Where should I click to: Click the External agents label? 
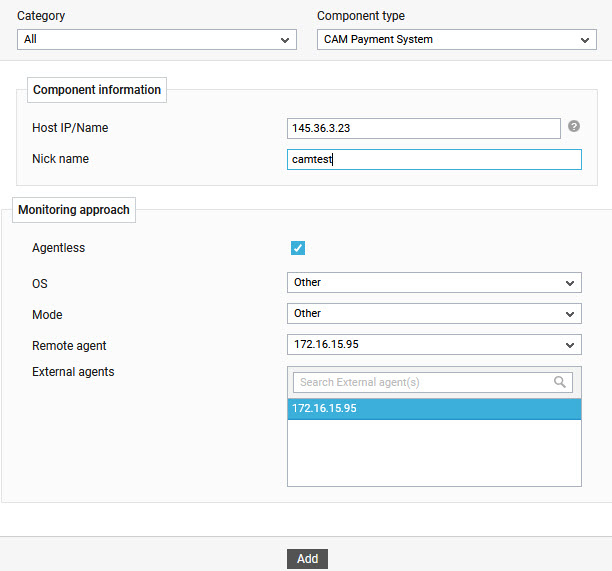[73, 372]
